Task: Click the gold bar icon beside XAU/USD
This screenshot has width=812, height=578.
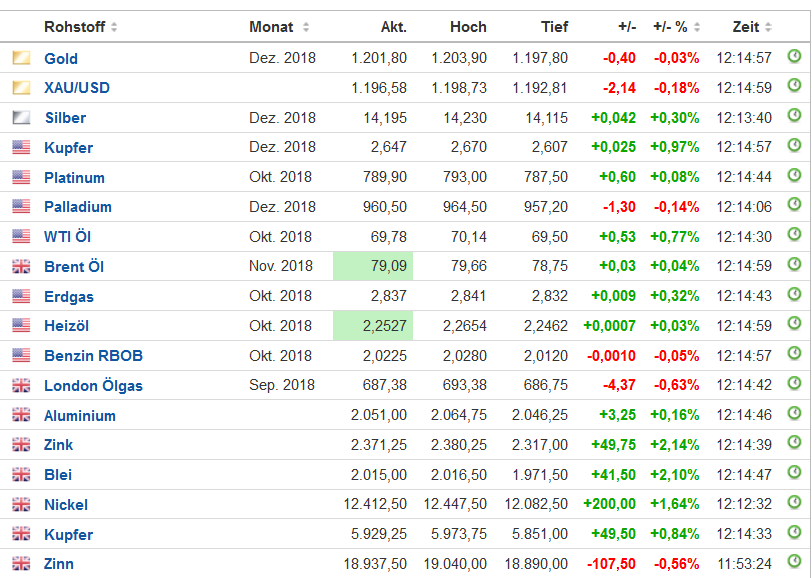Action: (x=21, y=88)
